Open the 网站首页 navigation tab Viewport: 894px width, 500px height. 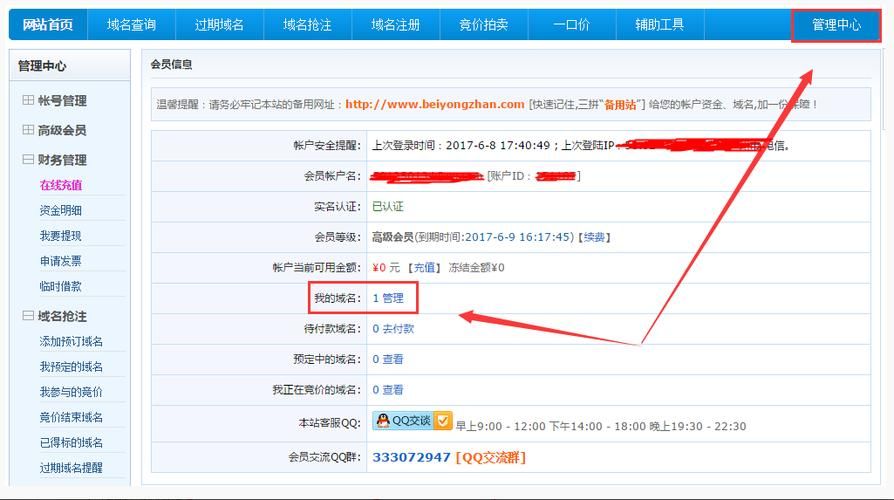click(48, 25)
